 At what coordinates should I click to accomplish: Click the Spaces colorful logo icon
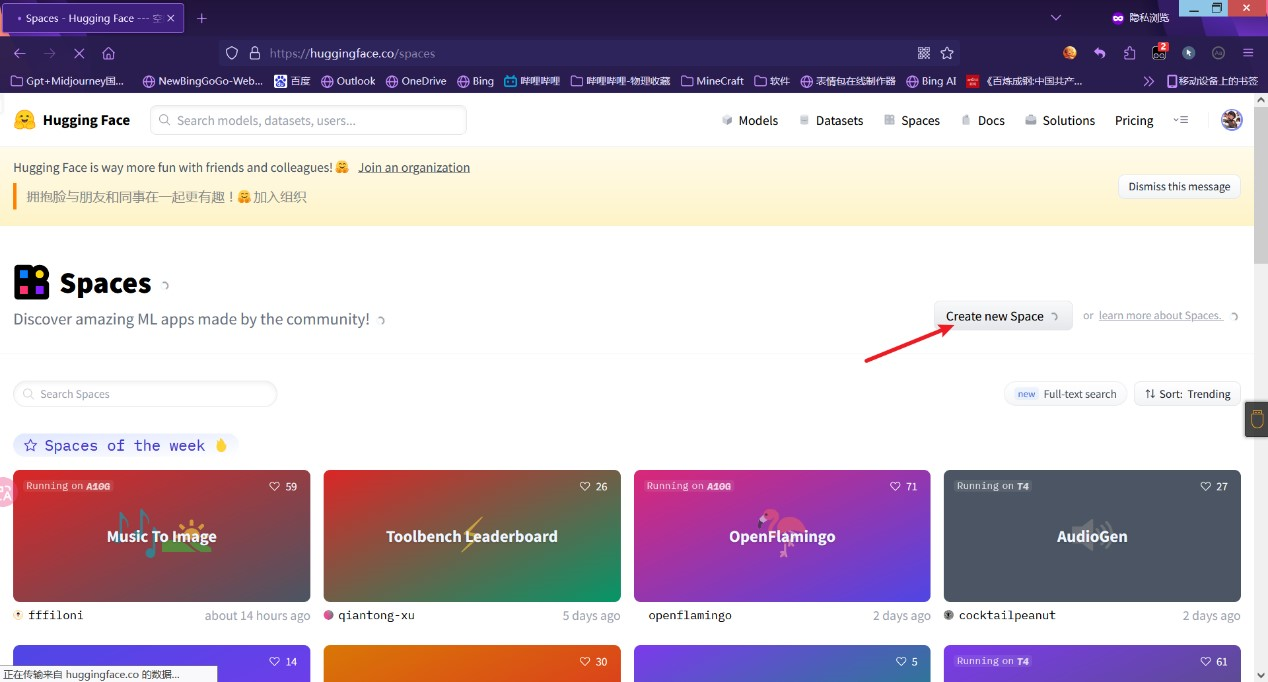pos(31,283)
